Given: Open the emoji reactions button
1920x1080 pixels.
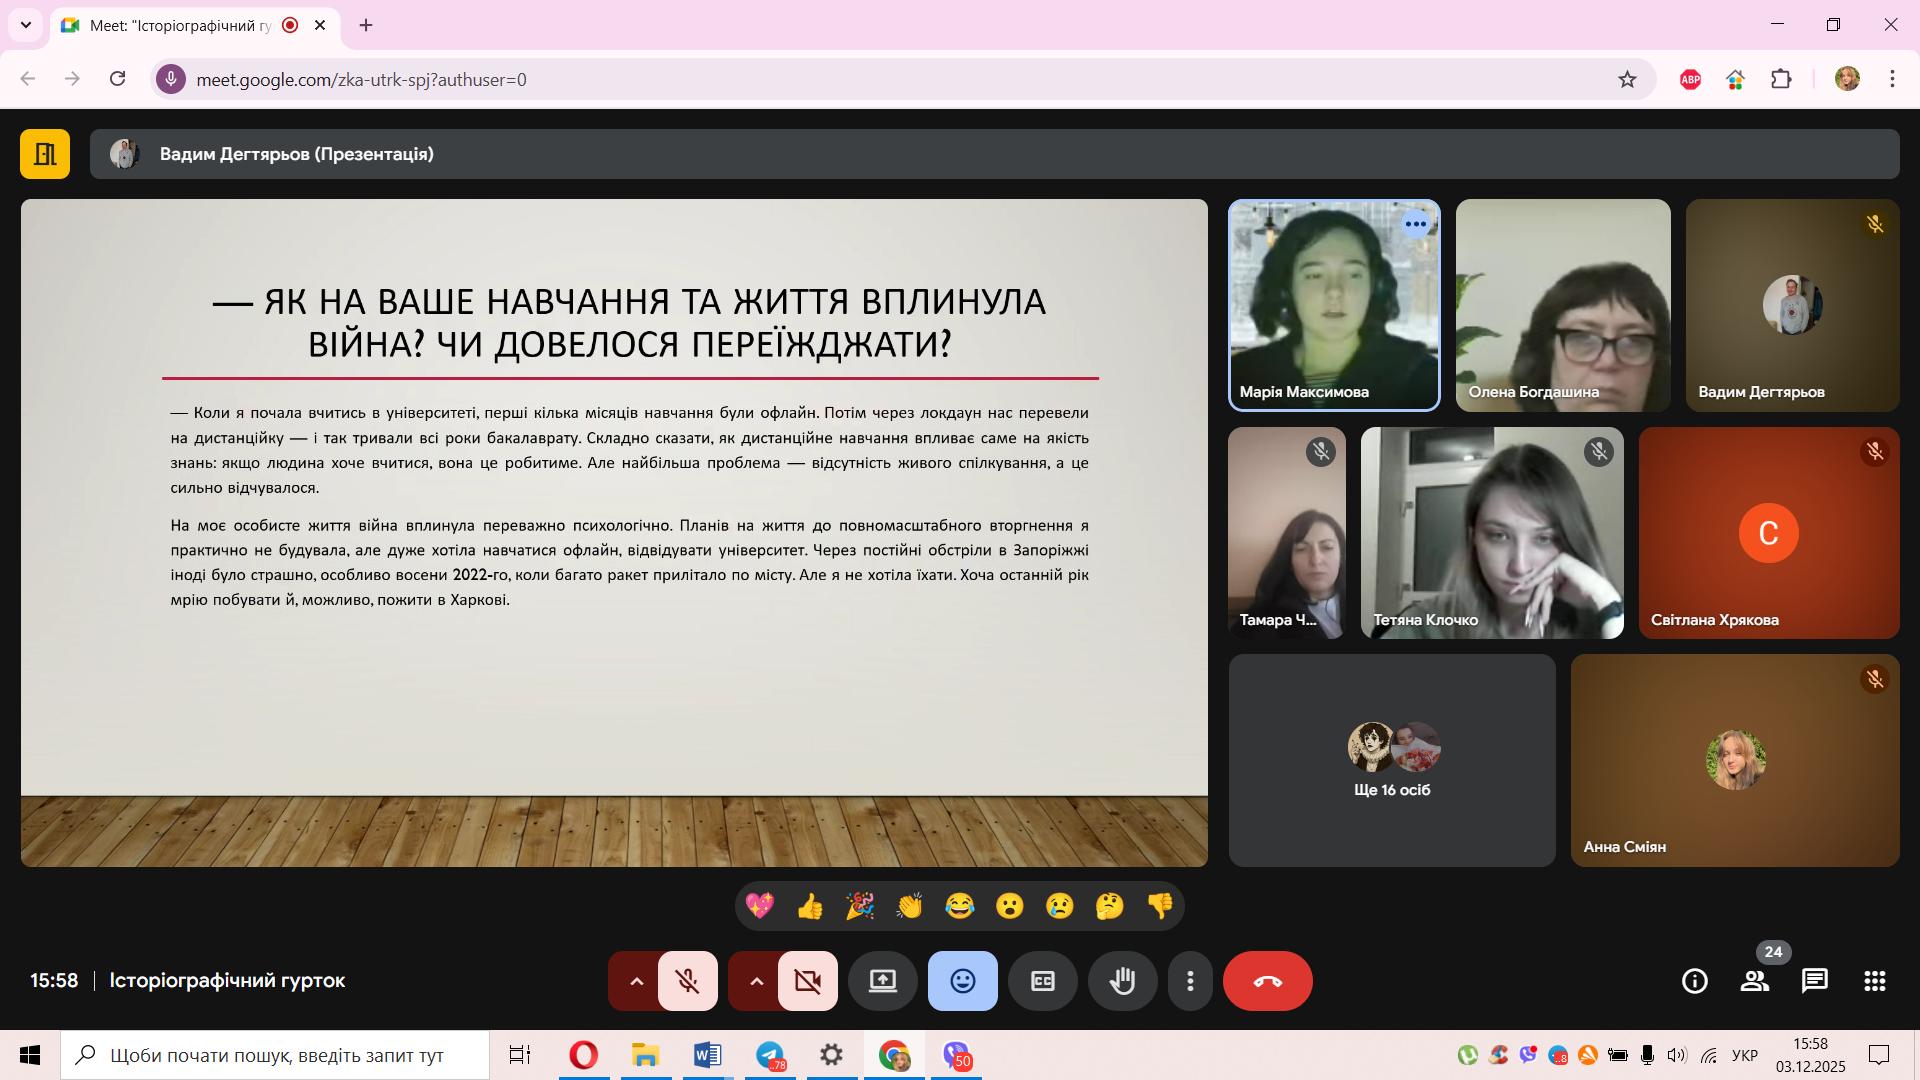Looking at the screenshot, I should coord(962,981).
